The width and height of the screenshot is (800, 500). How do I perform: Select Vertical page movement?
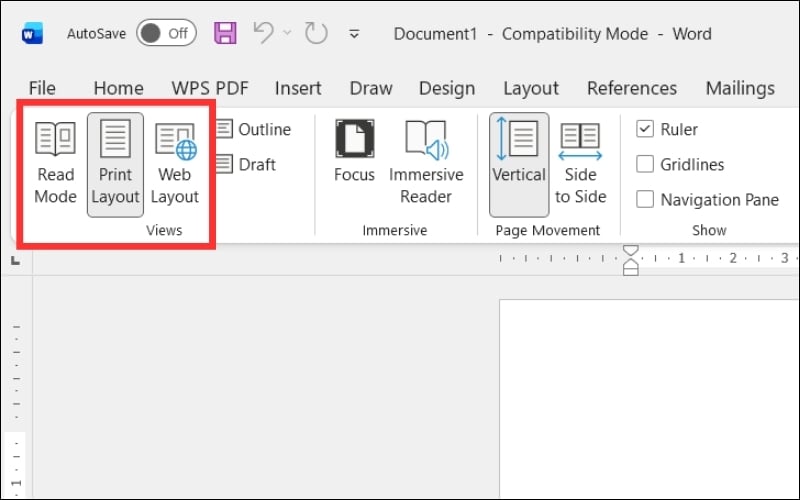519,162
